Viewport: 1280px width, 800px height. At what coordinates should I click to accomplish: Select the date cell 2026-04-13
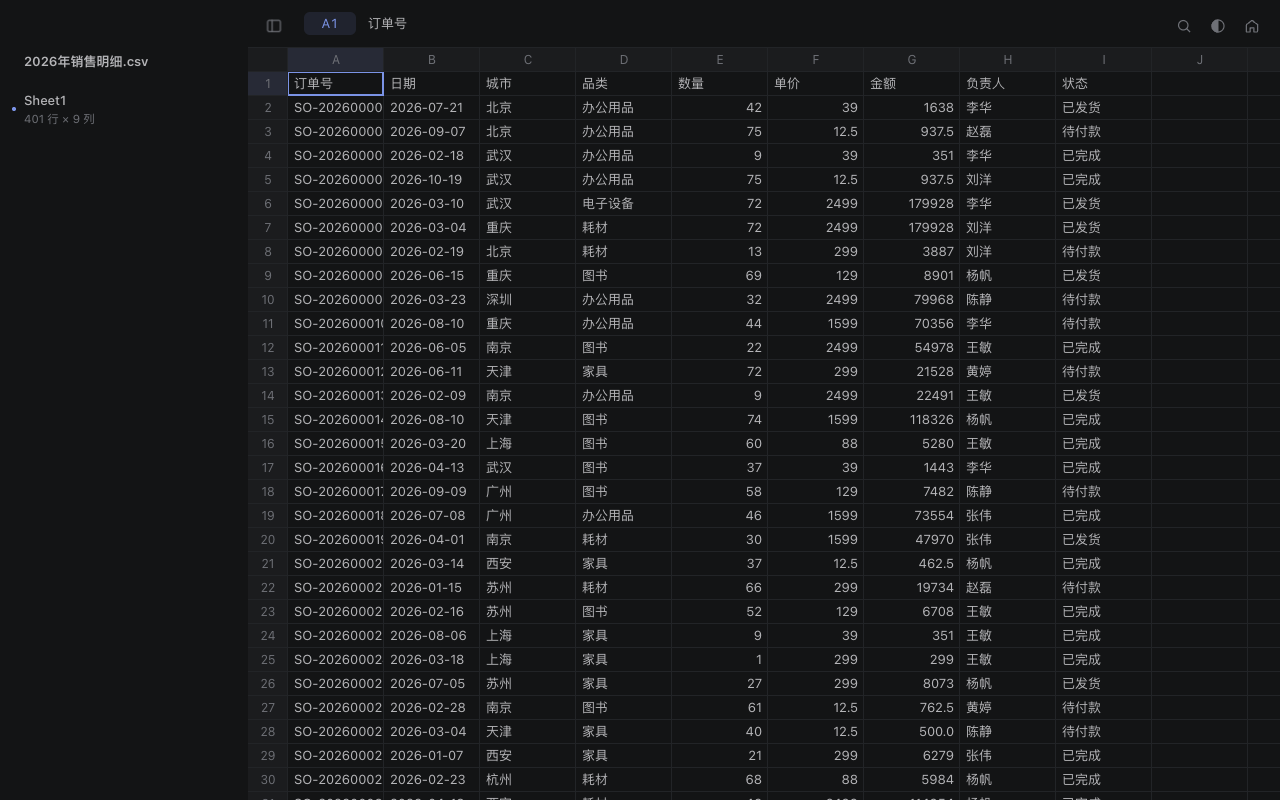tap(432, 468)
